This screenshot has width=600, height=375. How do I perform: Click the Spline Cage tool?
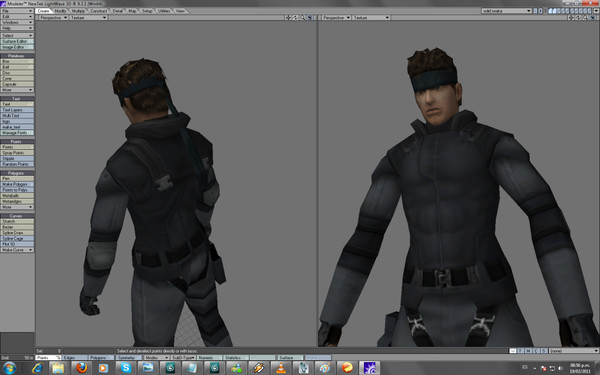tap(17, 238)
